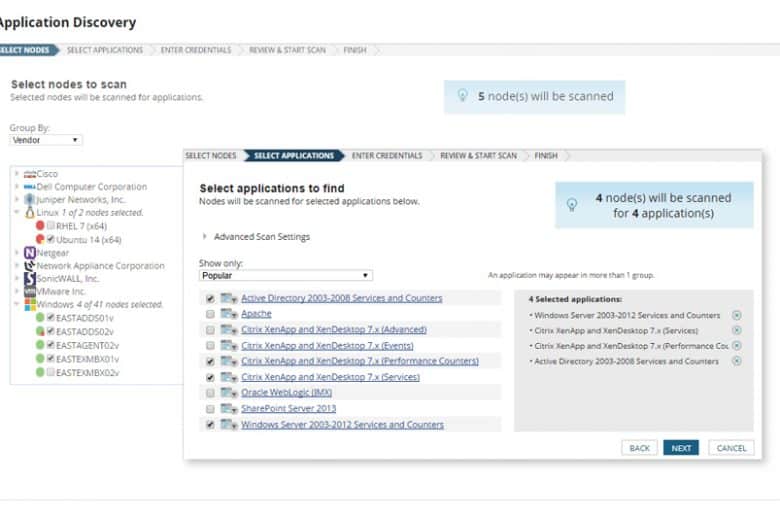Click the Network Appliance Corporation icon
This screenshot has width=780, height=516.
(x=30, y=266)
